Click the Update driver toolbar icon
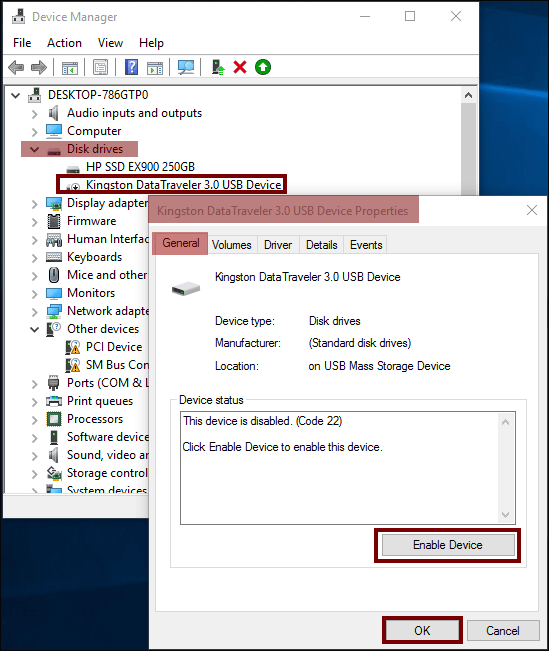Image resolution: width=549 pixels, height=651 pixels. click(x=218, y=67)
